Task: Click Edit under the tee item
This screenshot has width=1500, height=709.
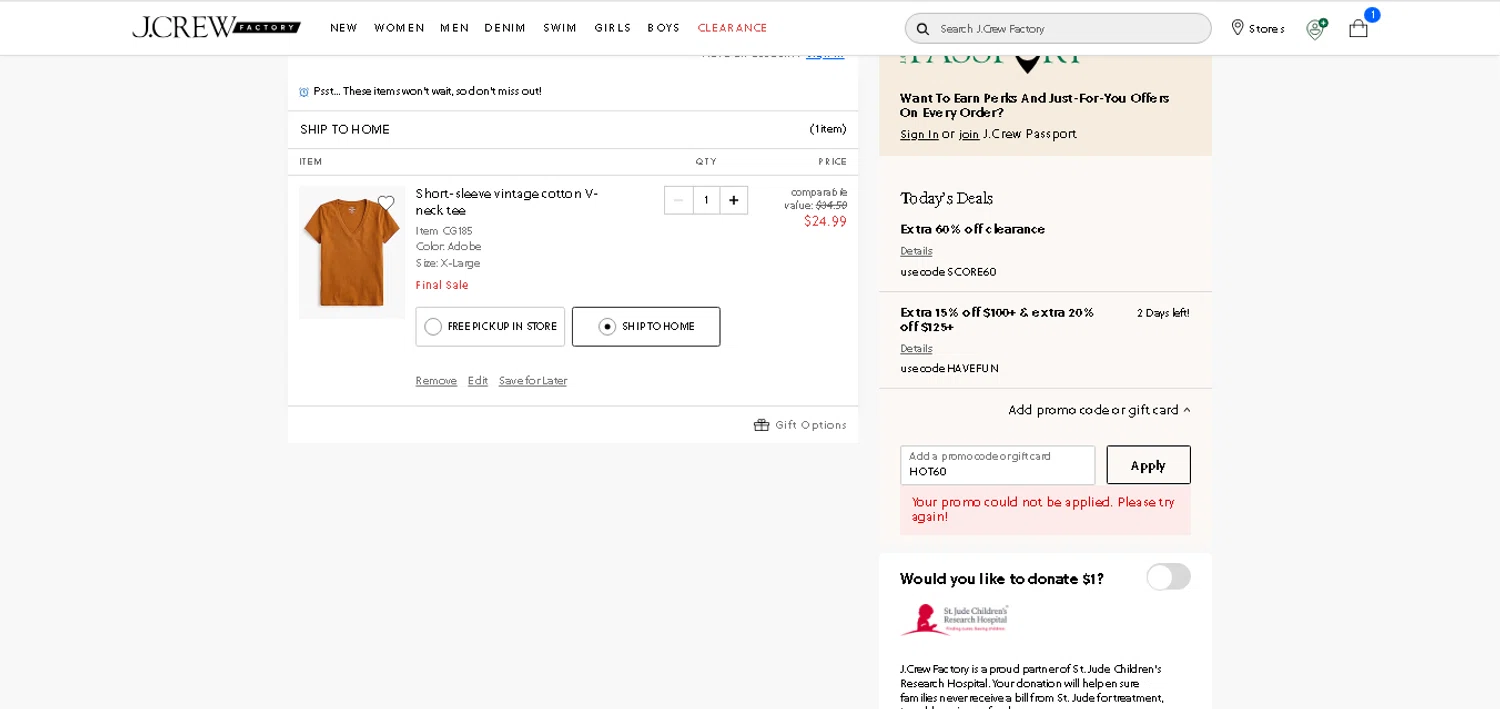Action: (478, 381)
